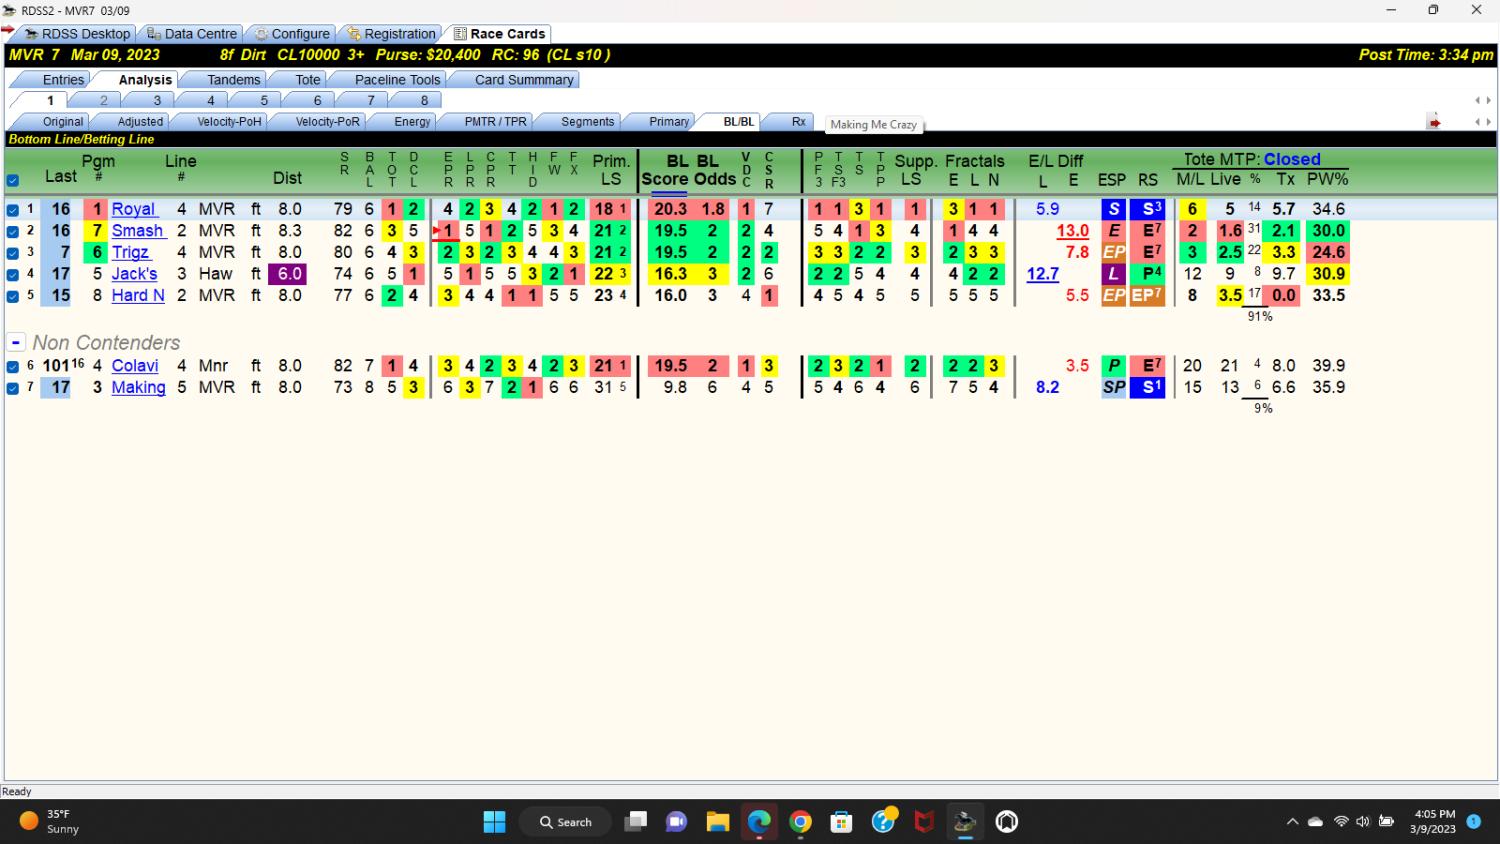Click the blue S ESP cell for Royal

(x=1113, y=209)
